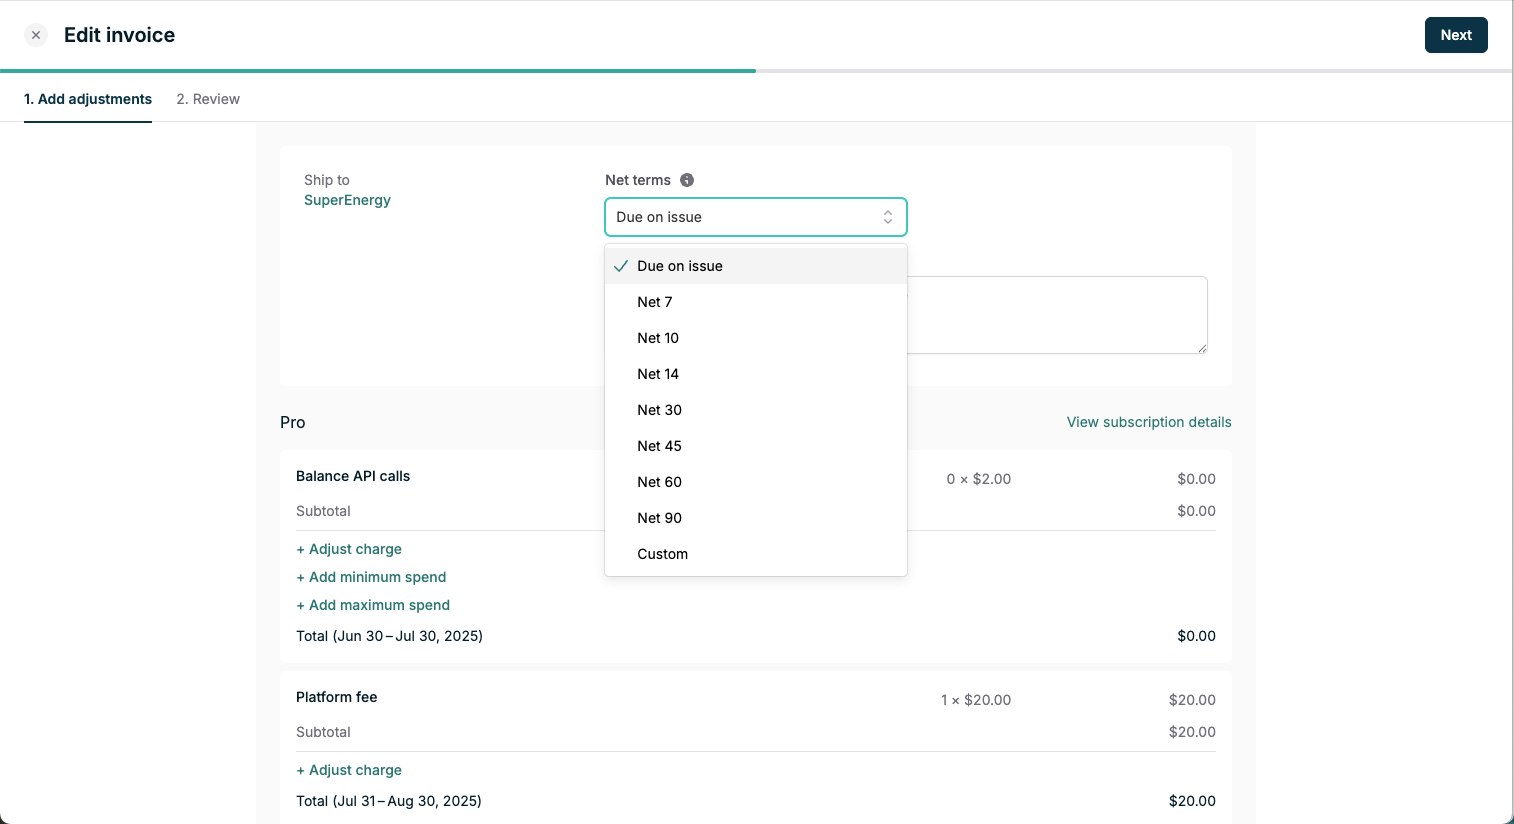
Task: Click the 1 × $20.00 quantity text
Action: [x=976, y=700]
